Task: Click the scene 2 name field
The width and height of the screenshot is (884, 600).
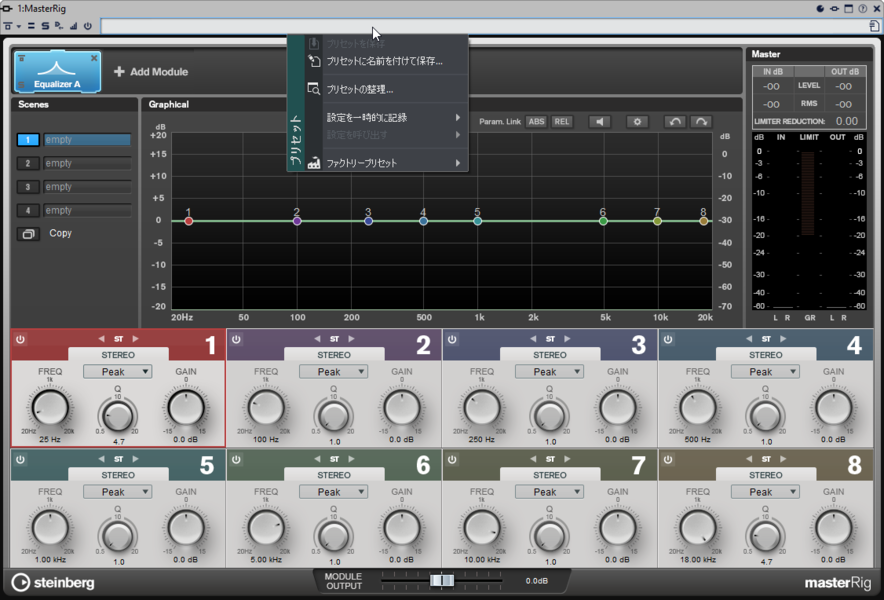Action: pyautogui.click(x=87, y=164)
